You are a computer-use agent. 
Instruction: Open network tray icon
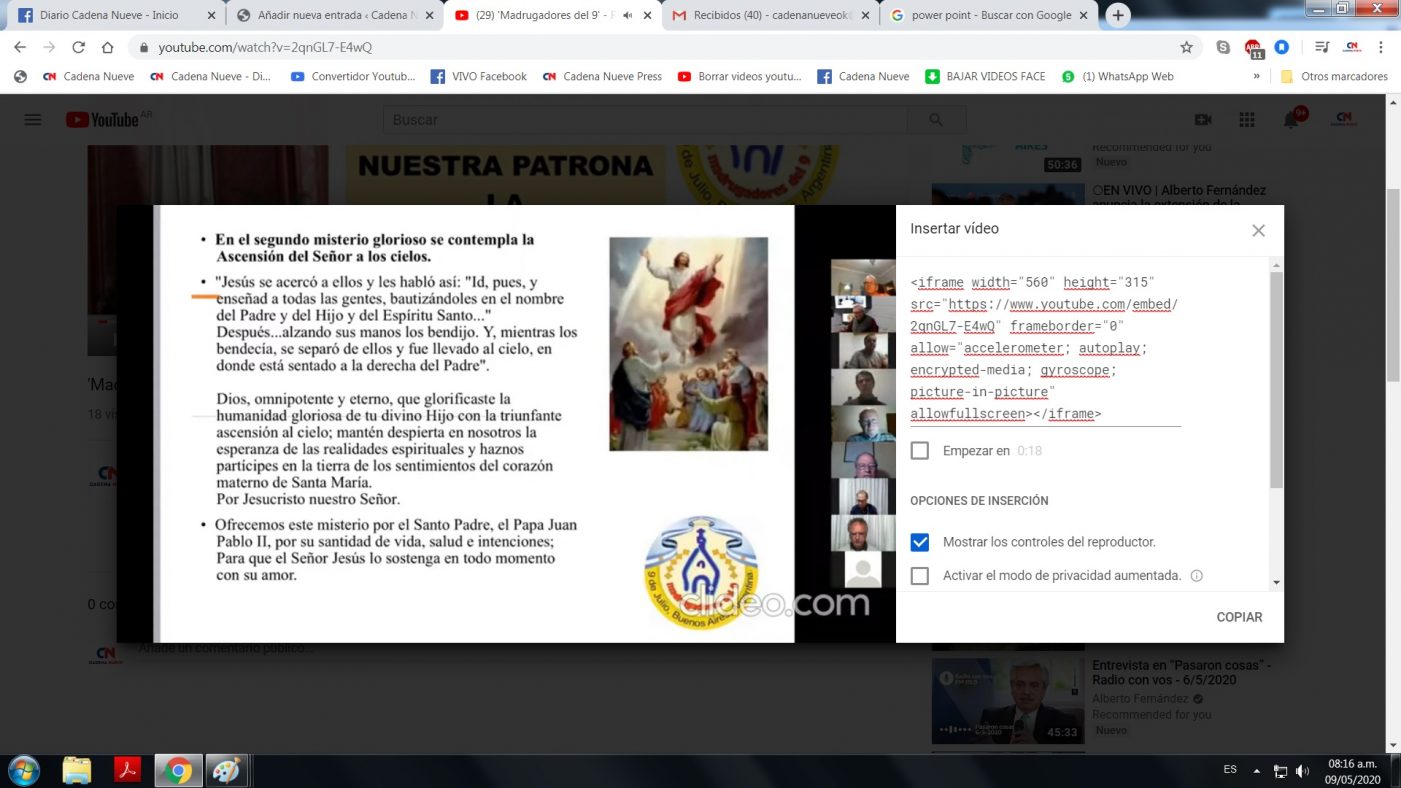tap(1280, 771)
